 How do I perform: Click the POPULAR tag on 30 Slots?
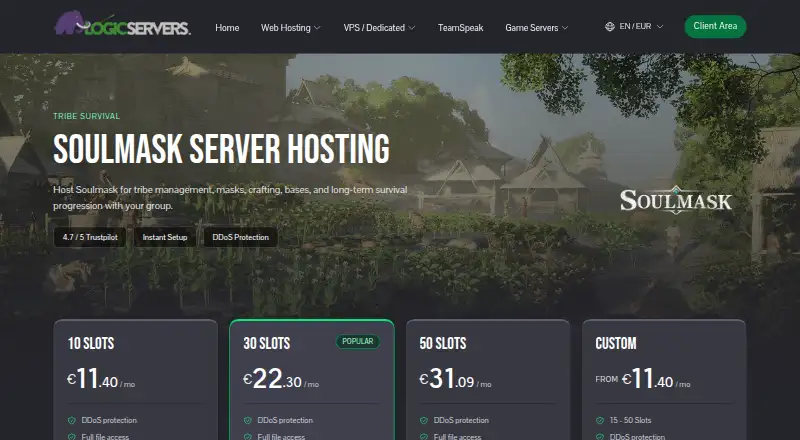coord(358,341)
